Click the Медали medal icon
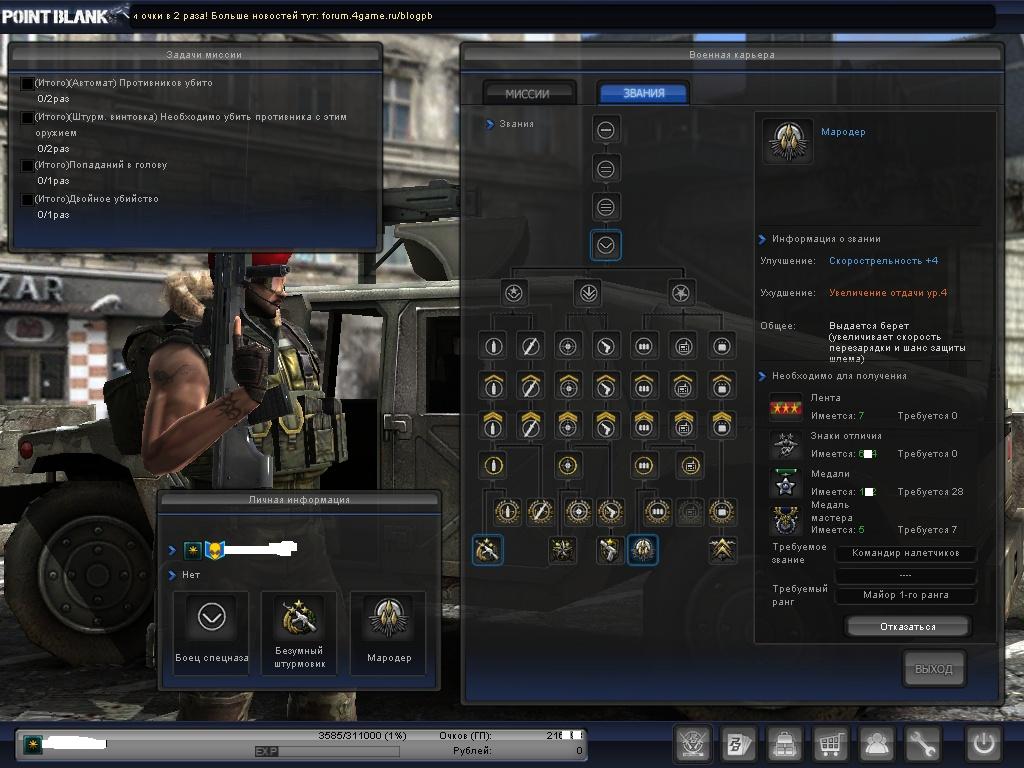 (786, 484)
